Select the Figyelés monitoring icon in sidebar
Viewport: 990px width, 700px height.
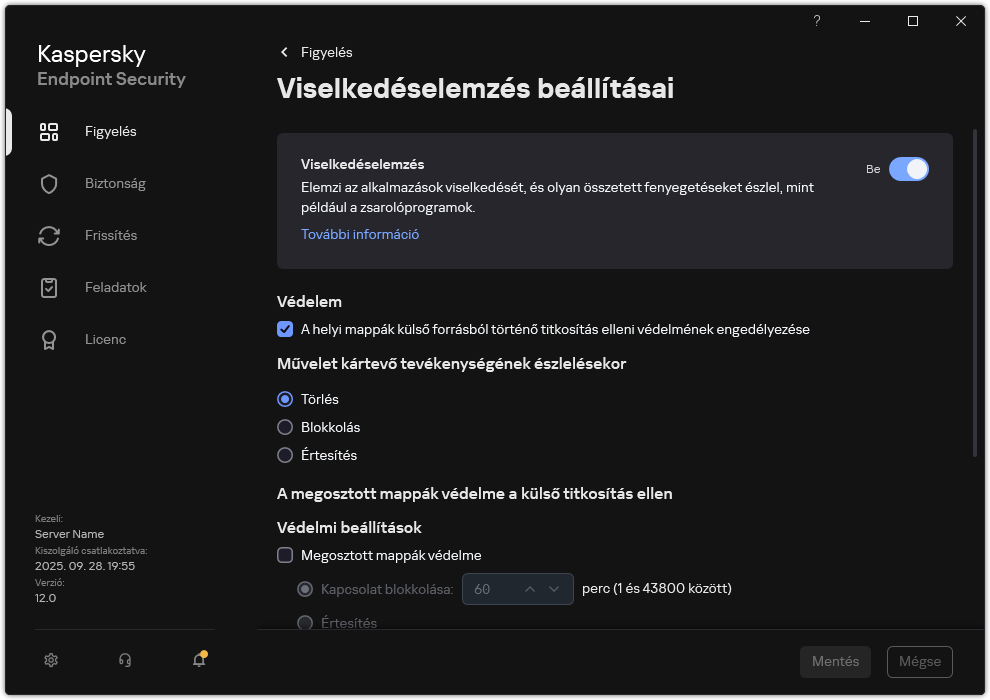tap(49, 131)
